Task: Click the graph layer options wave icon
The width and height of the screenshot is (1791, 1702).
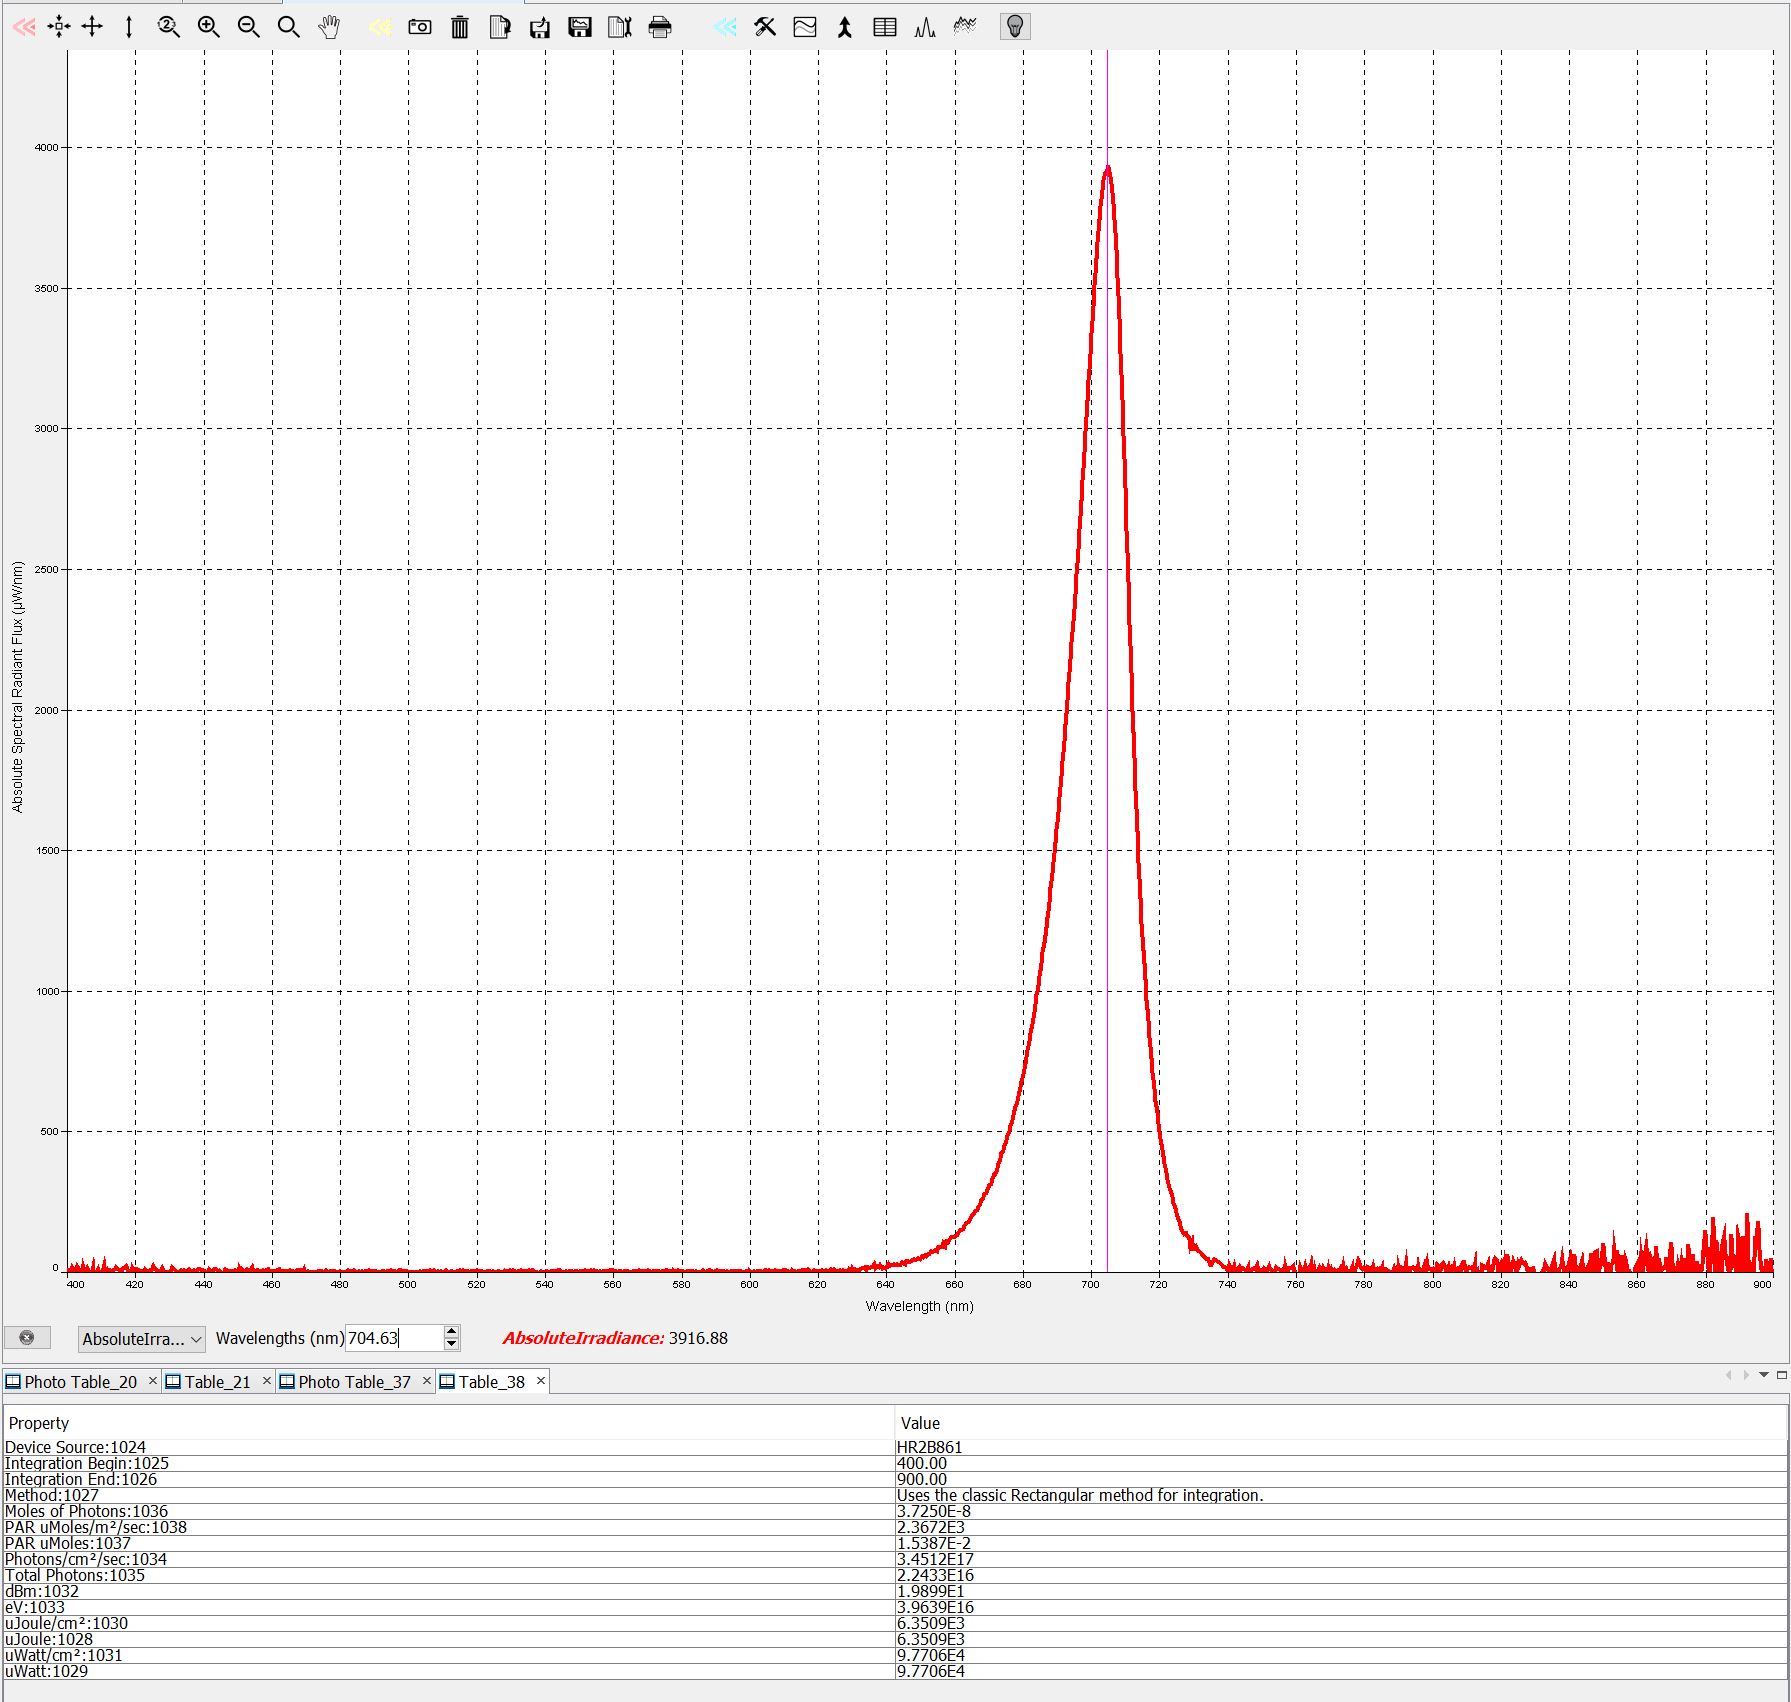Action: tap(805, 27)
